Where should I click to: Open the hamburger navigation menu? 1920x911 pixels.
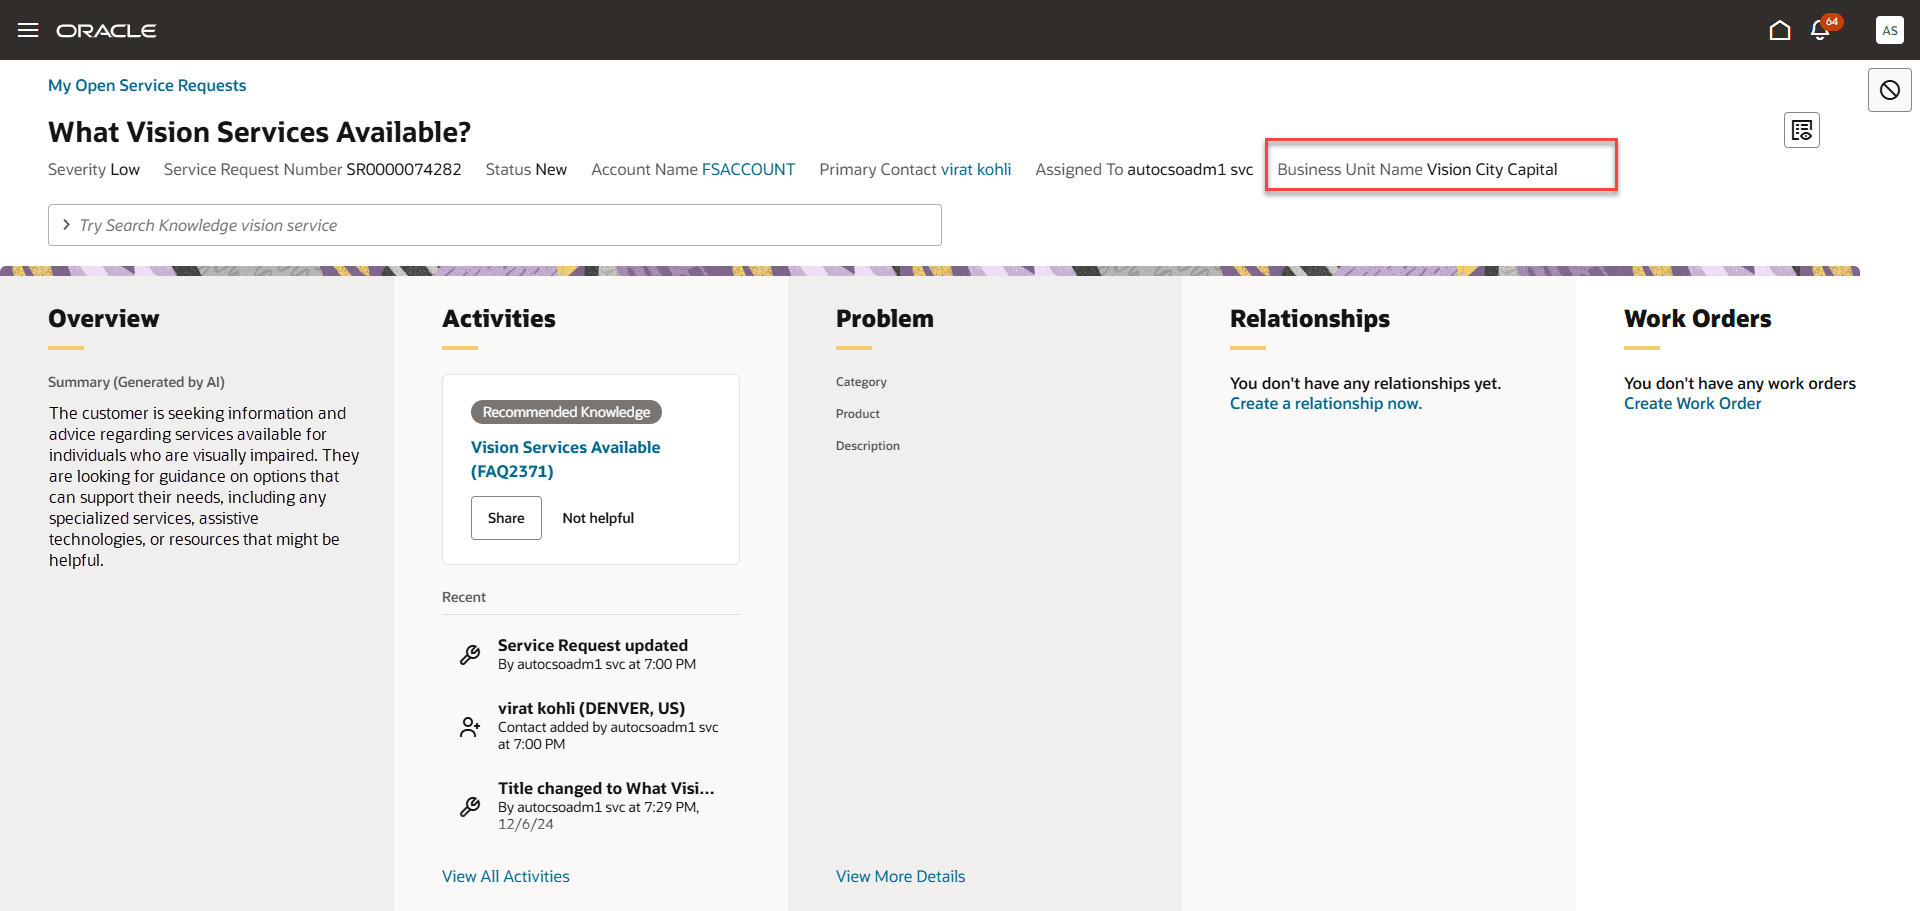click(x=28, y=30)
